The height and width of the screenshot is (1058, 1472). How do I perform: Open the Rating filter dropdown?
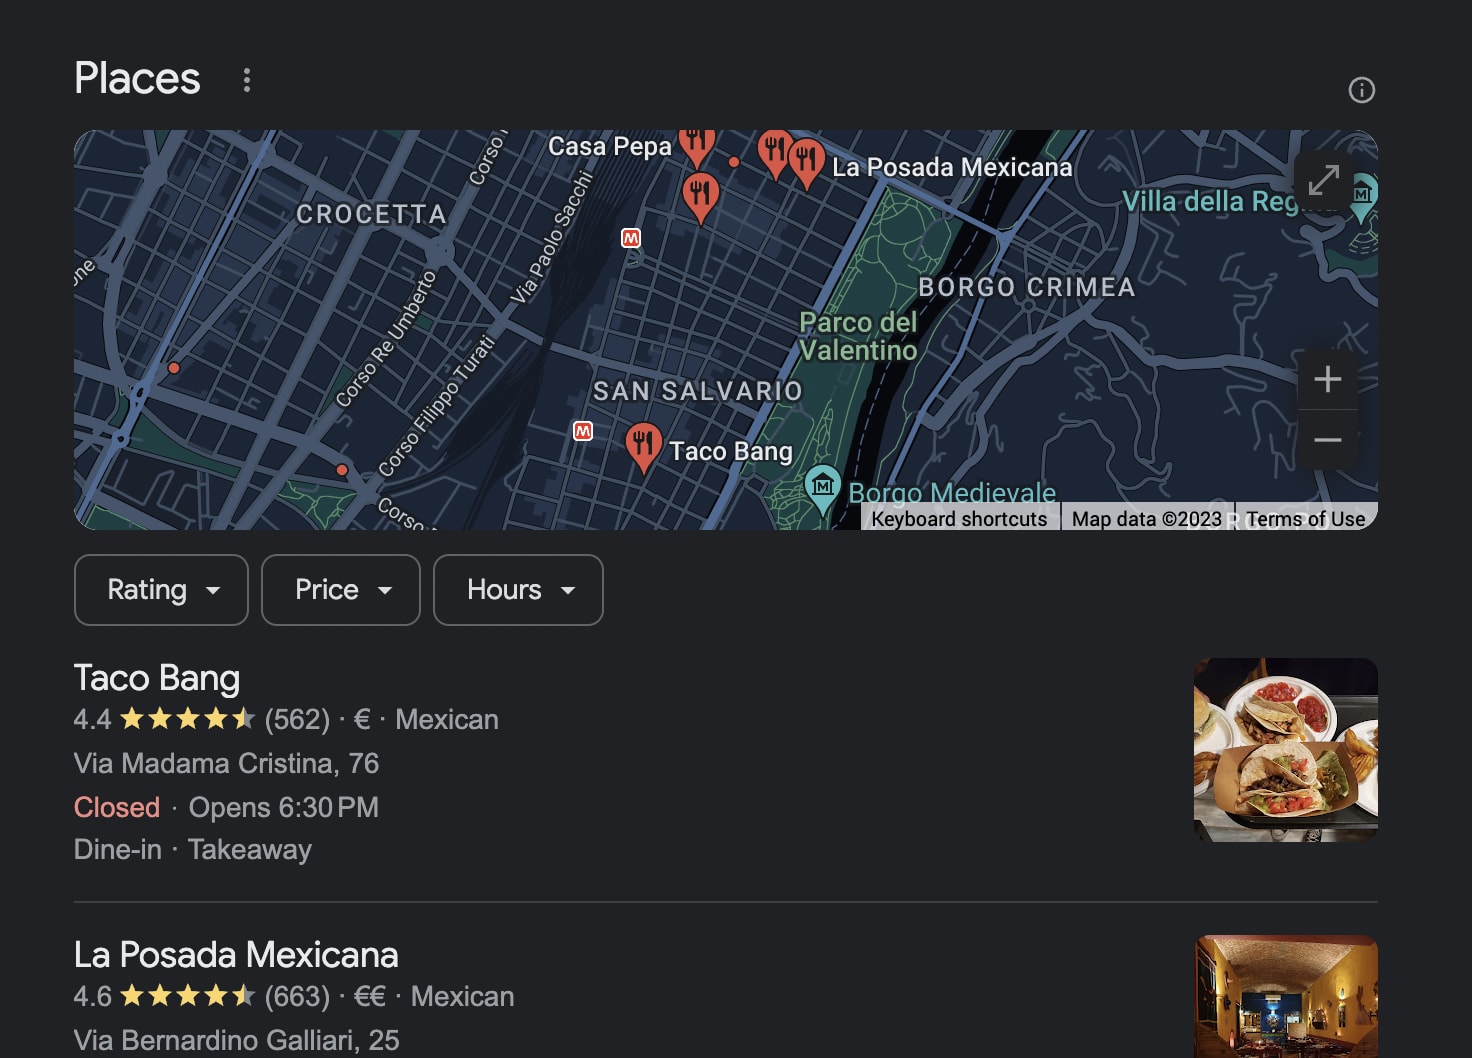point(161,590)
